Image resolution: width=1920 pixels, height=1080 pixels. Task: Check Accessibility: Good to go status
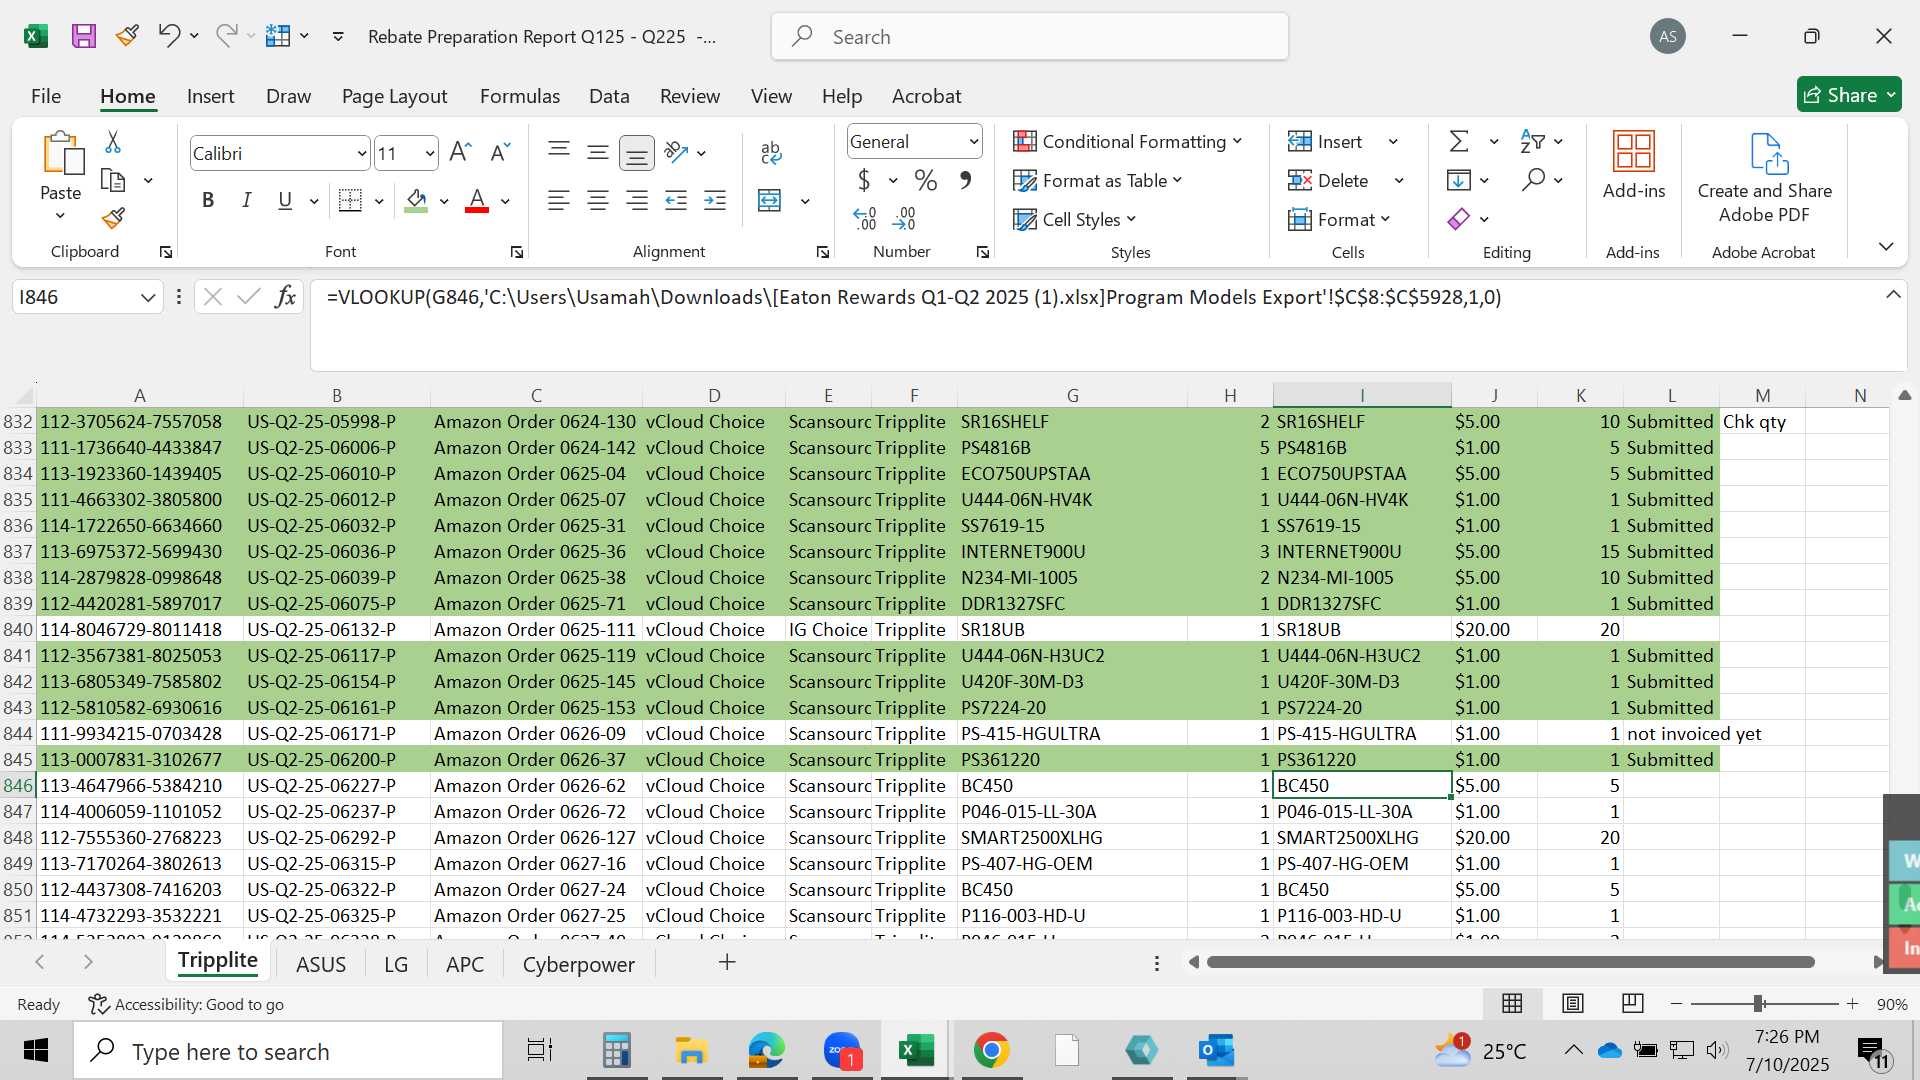(186, 1004)
